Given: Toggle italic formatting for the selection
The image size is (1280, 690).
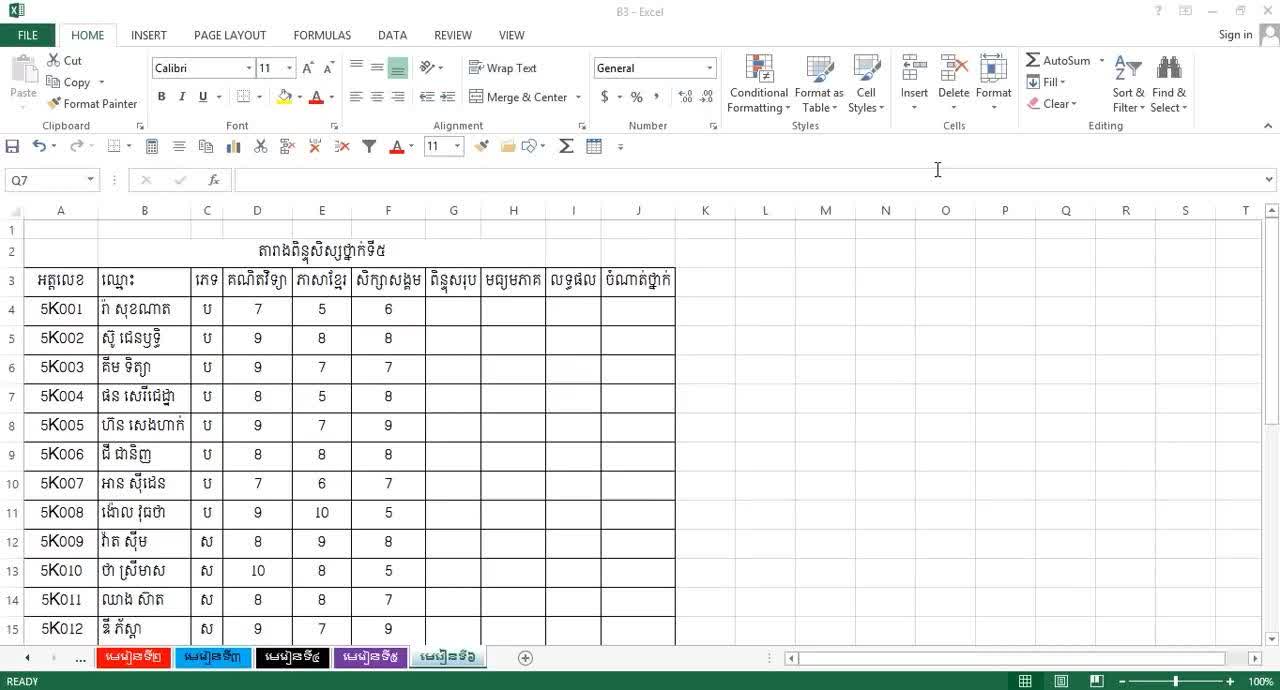Looking at the screenshot, I should [x=182, y=95].
